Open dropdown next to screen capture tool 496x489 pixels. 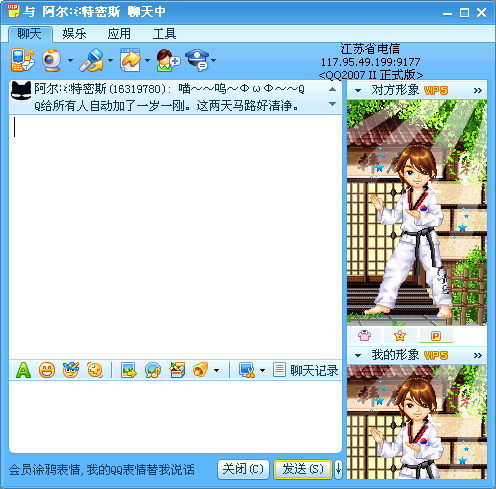[x=262, y=370]
